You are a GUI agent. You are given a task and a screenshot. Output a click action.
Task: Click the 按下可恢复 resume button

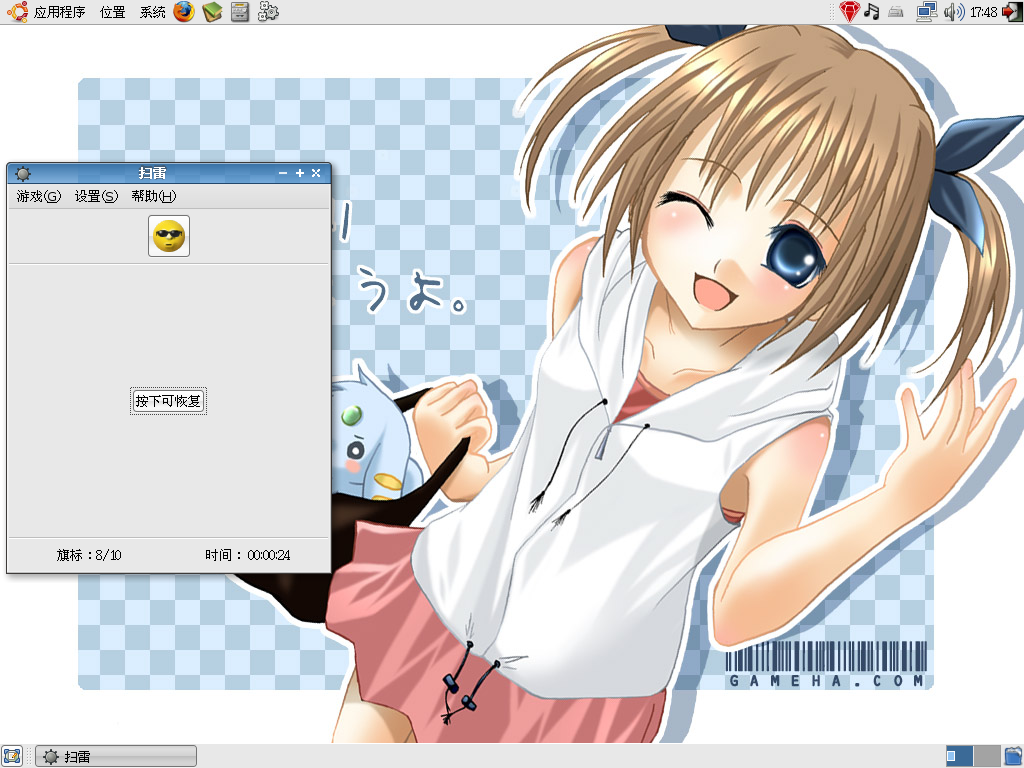168,401
